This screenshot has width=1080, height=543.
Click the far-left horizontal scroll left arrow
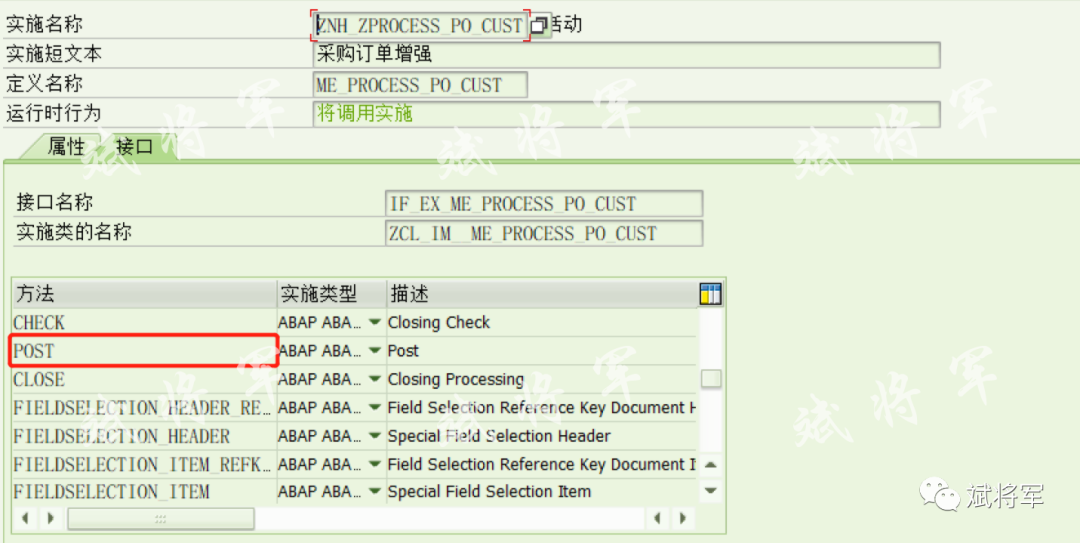pos(25,518)
